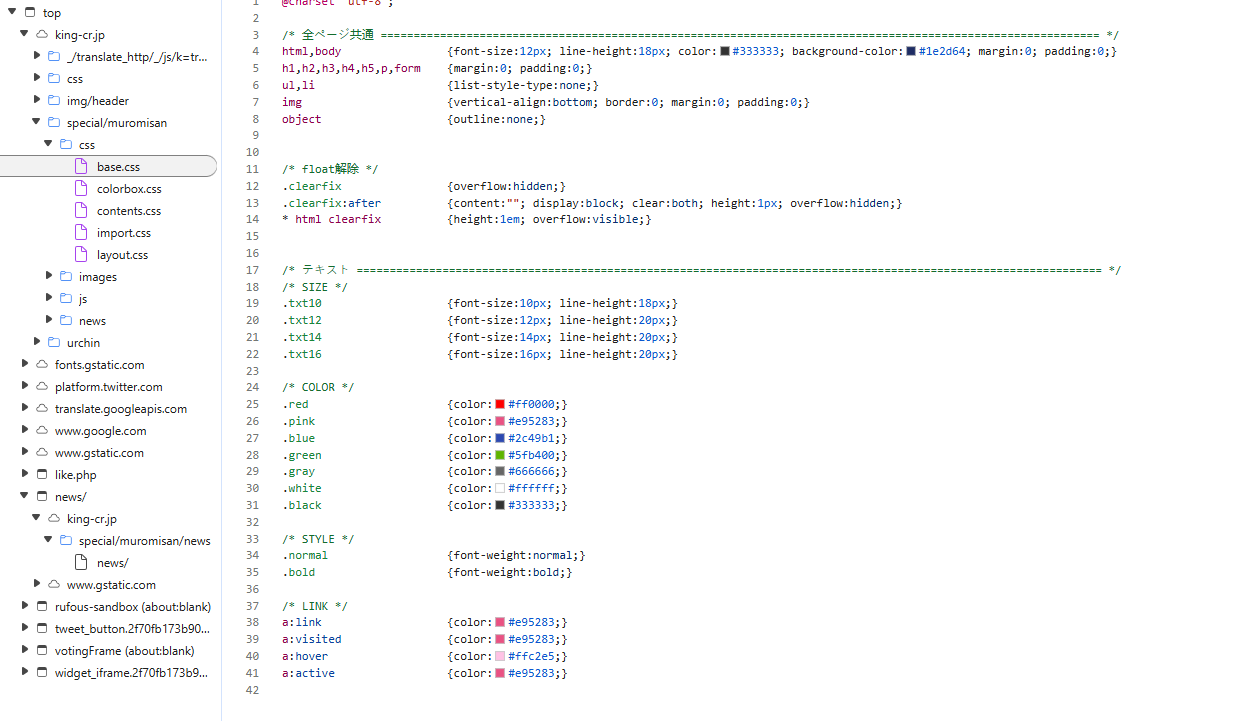Click the folder icon beside urchin
Viewport: 1248px width, 721px height.
(54, 343)
